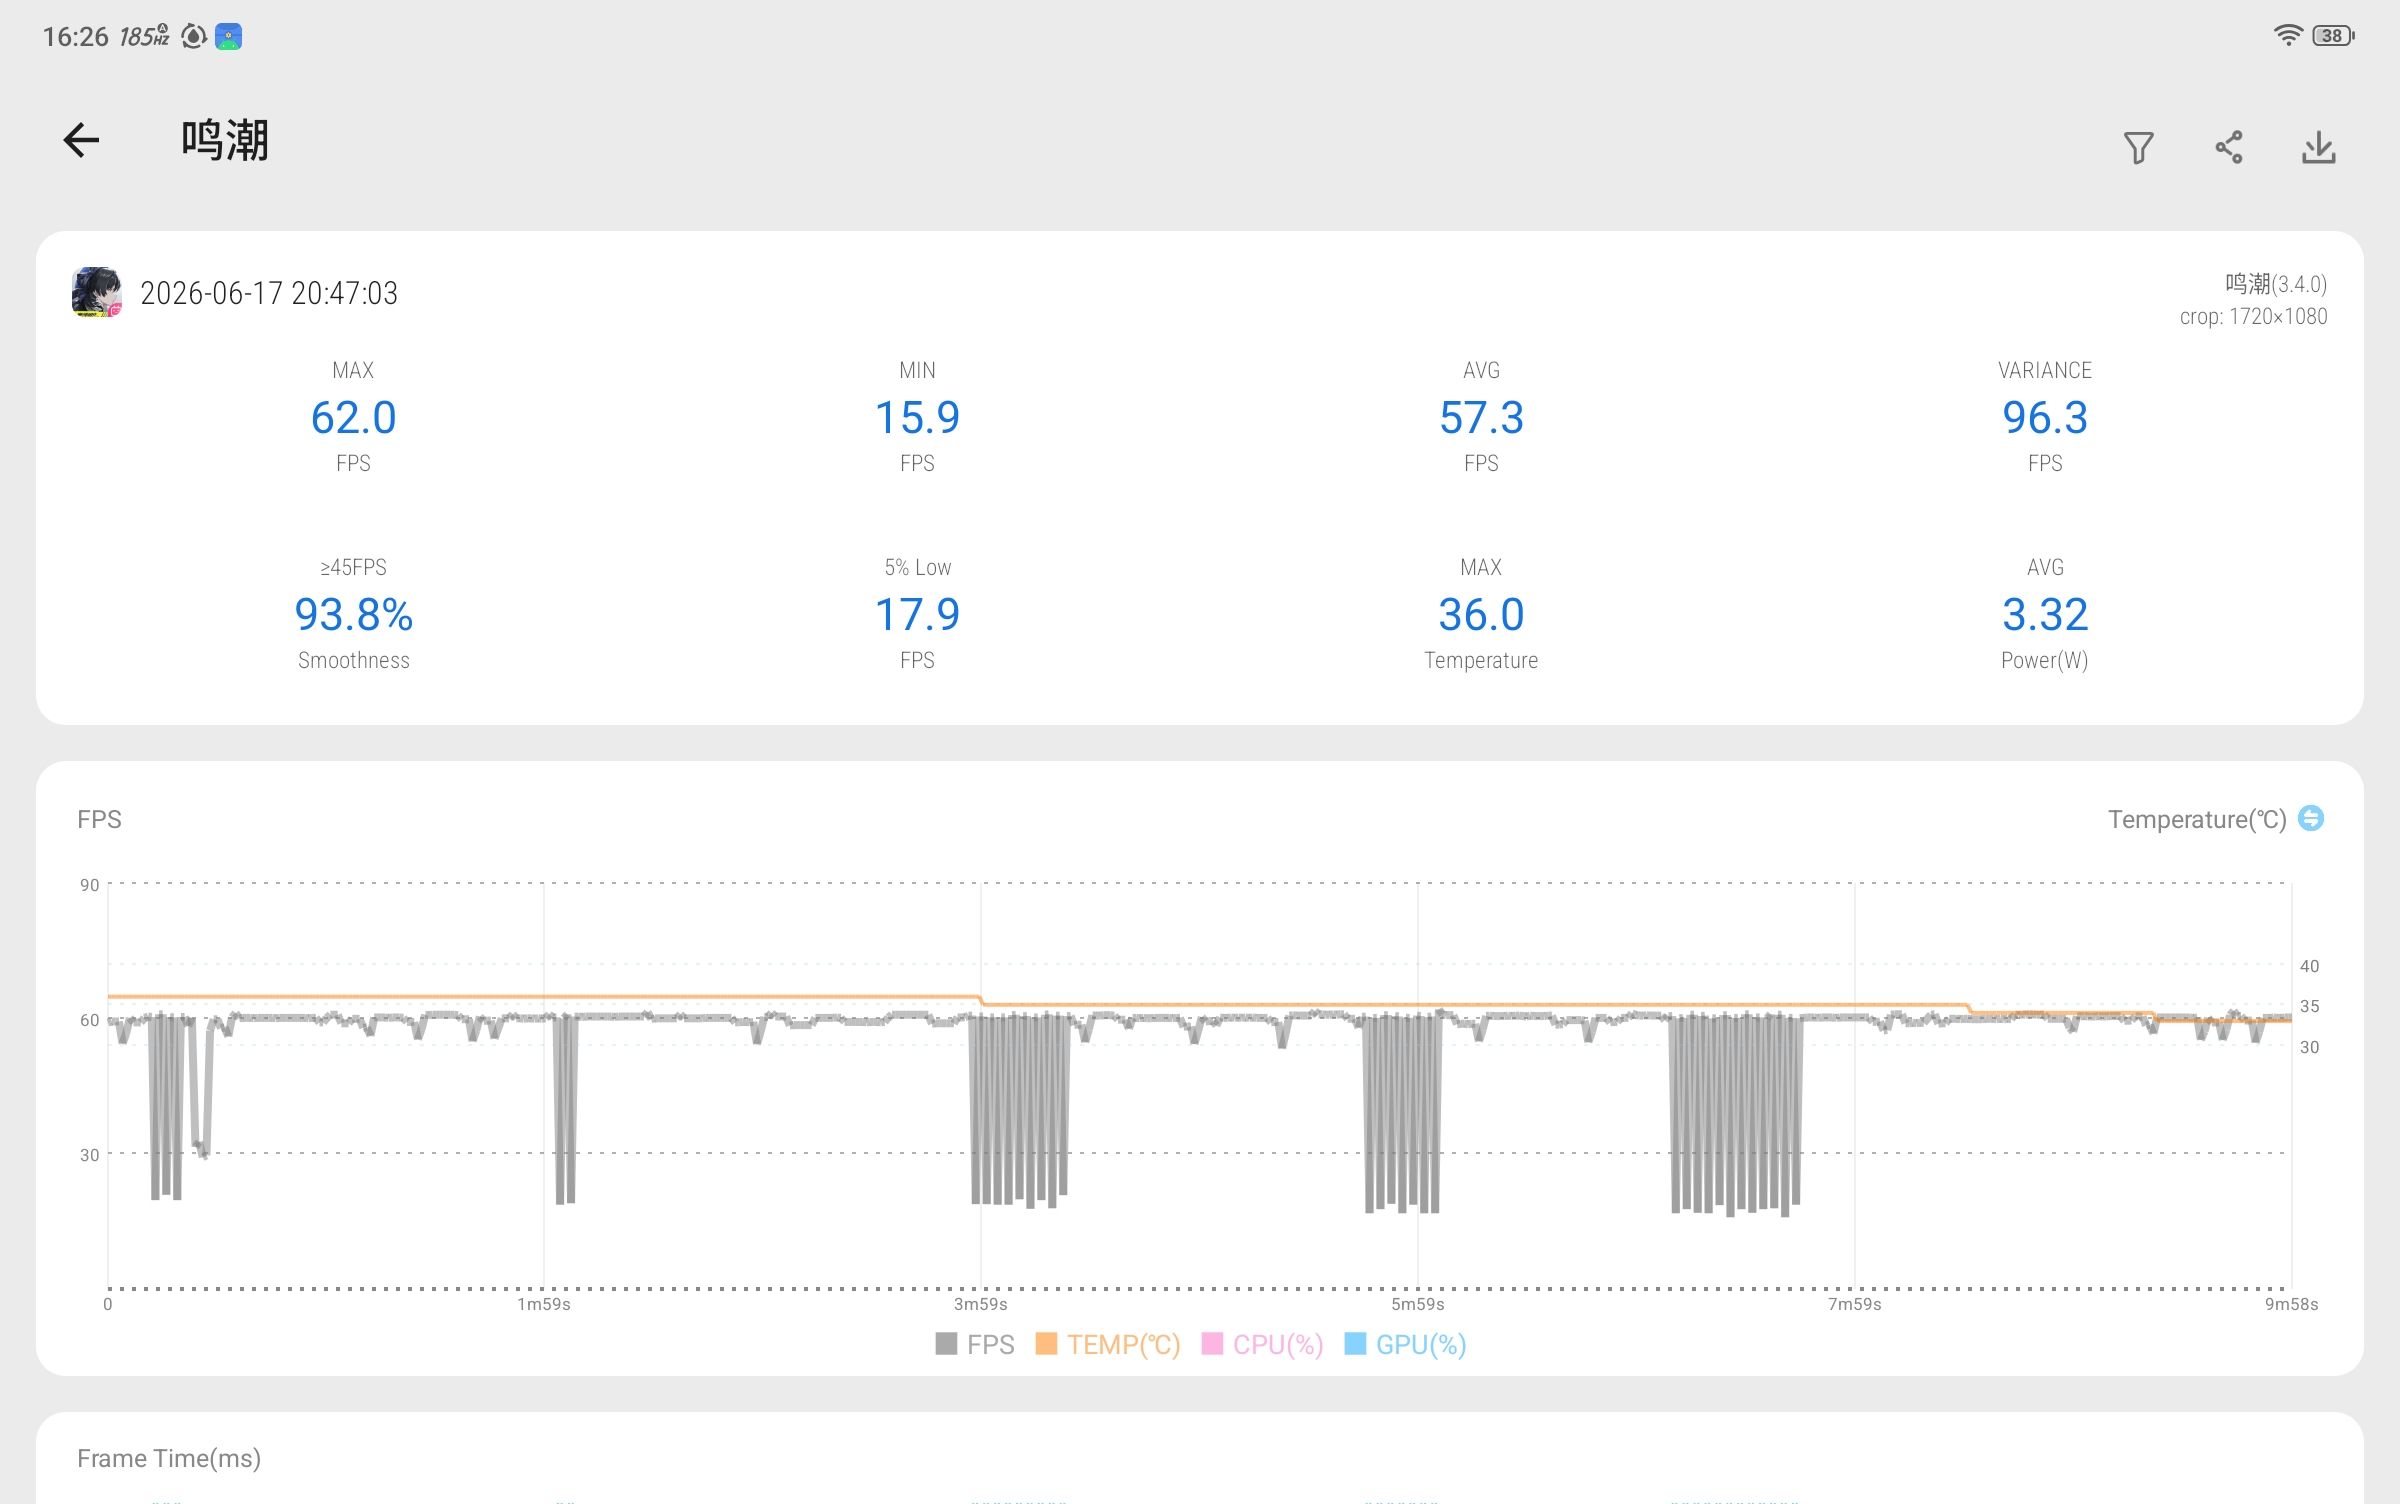Tap the battery indicator showing 38

pos(2333,36)
